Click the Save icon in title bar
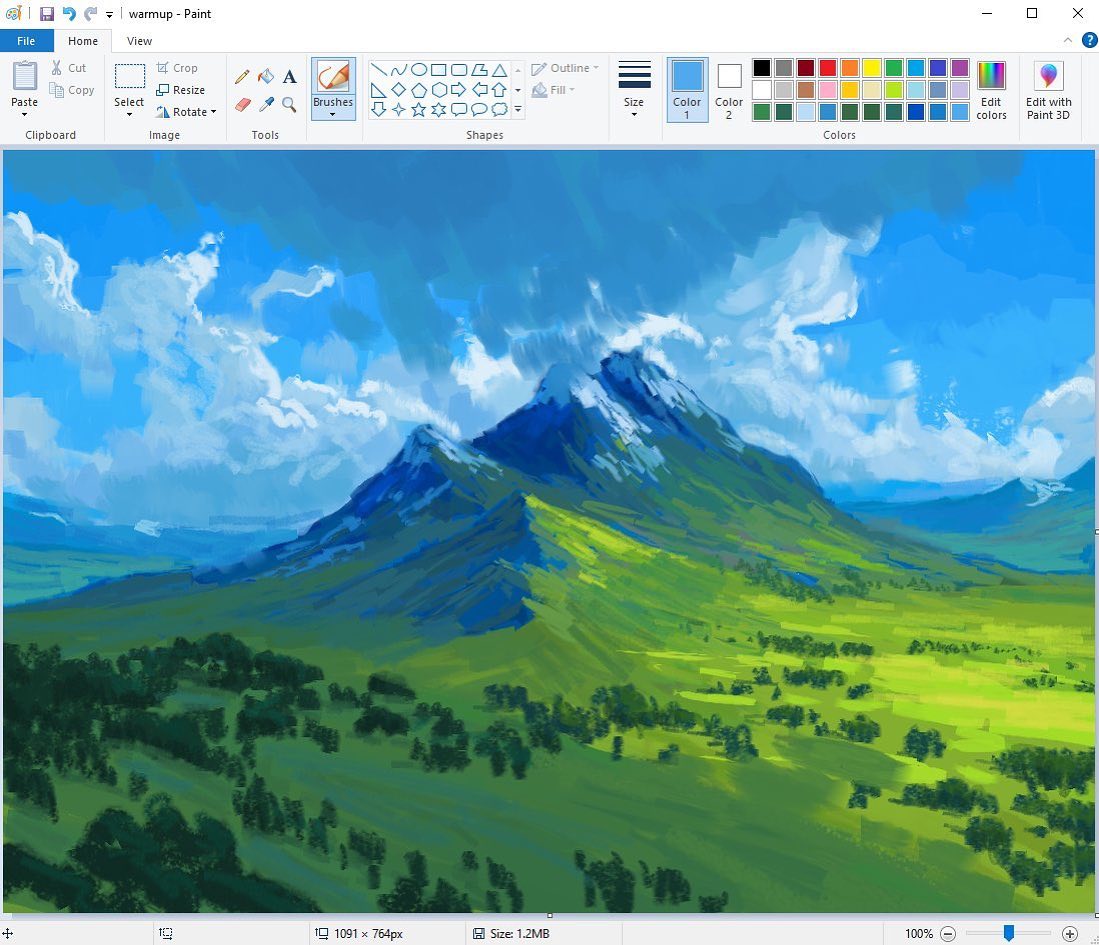Image resolution: width=1099 pixels, height=945 pixels. (x=47, y=13)
